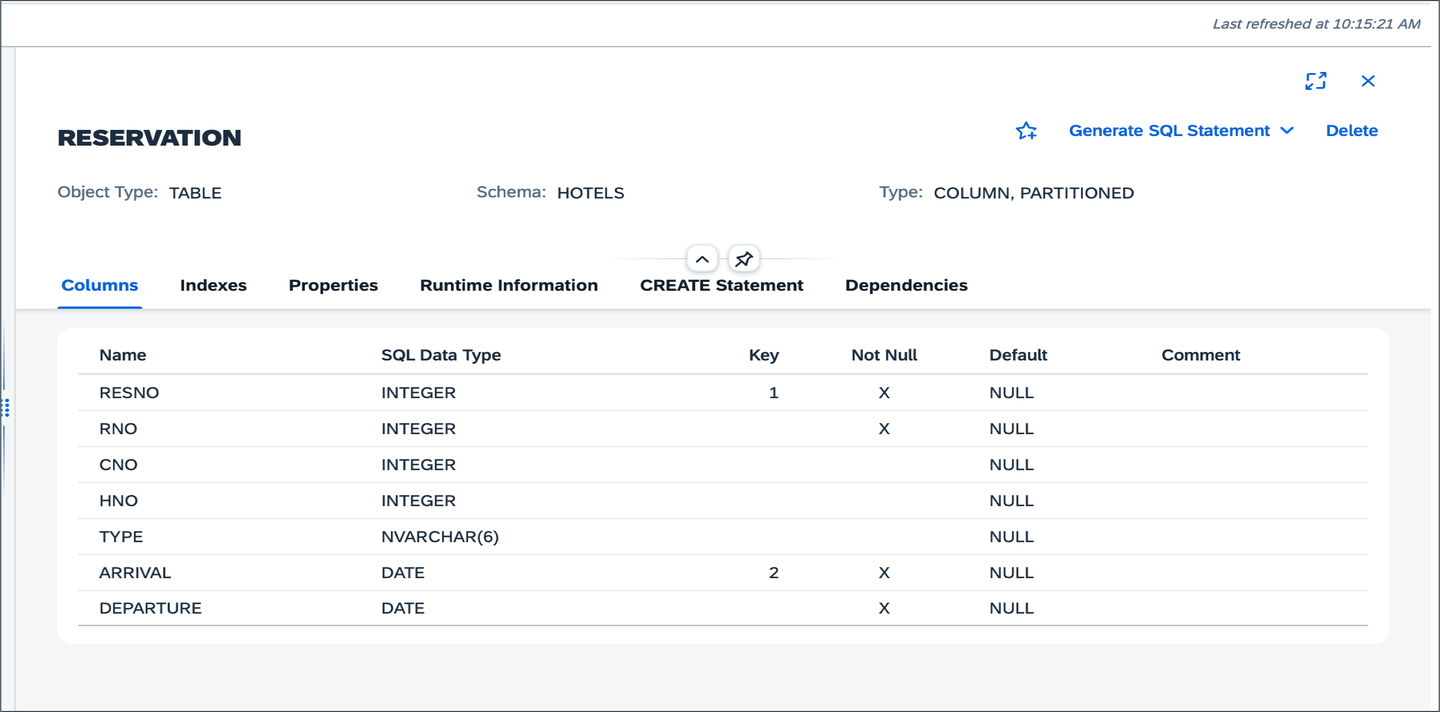Click key value 2 in ARRIVAL row
The width and height of the screenshot is (1440, 712).
[773, 573]
